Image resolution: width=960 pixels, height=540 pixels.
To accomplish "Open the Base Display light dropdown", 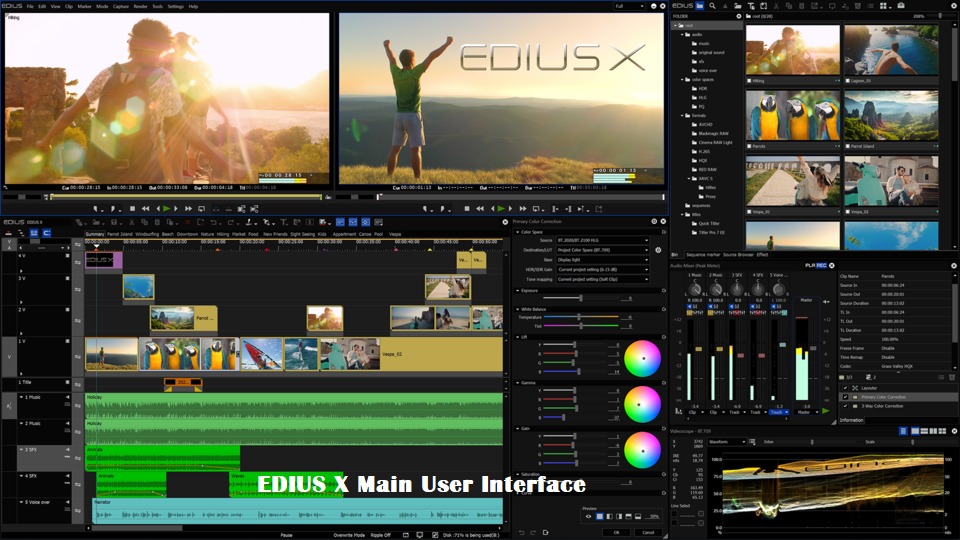I will click(x=602, y=260).
